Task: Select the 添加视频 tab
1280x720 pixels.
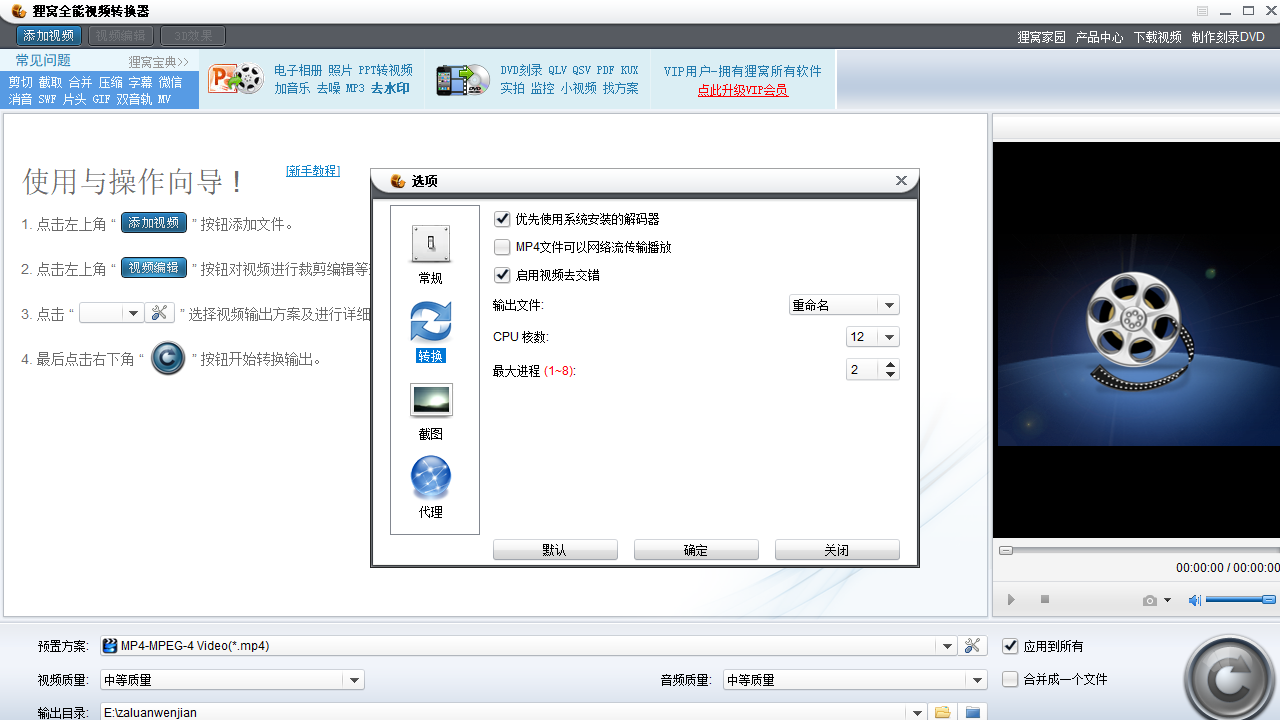Action: (48, 34)
